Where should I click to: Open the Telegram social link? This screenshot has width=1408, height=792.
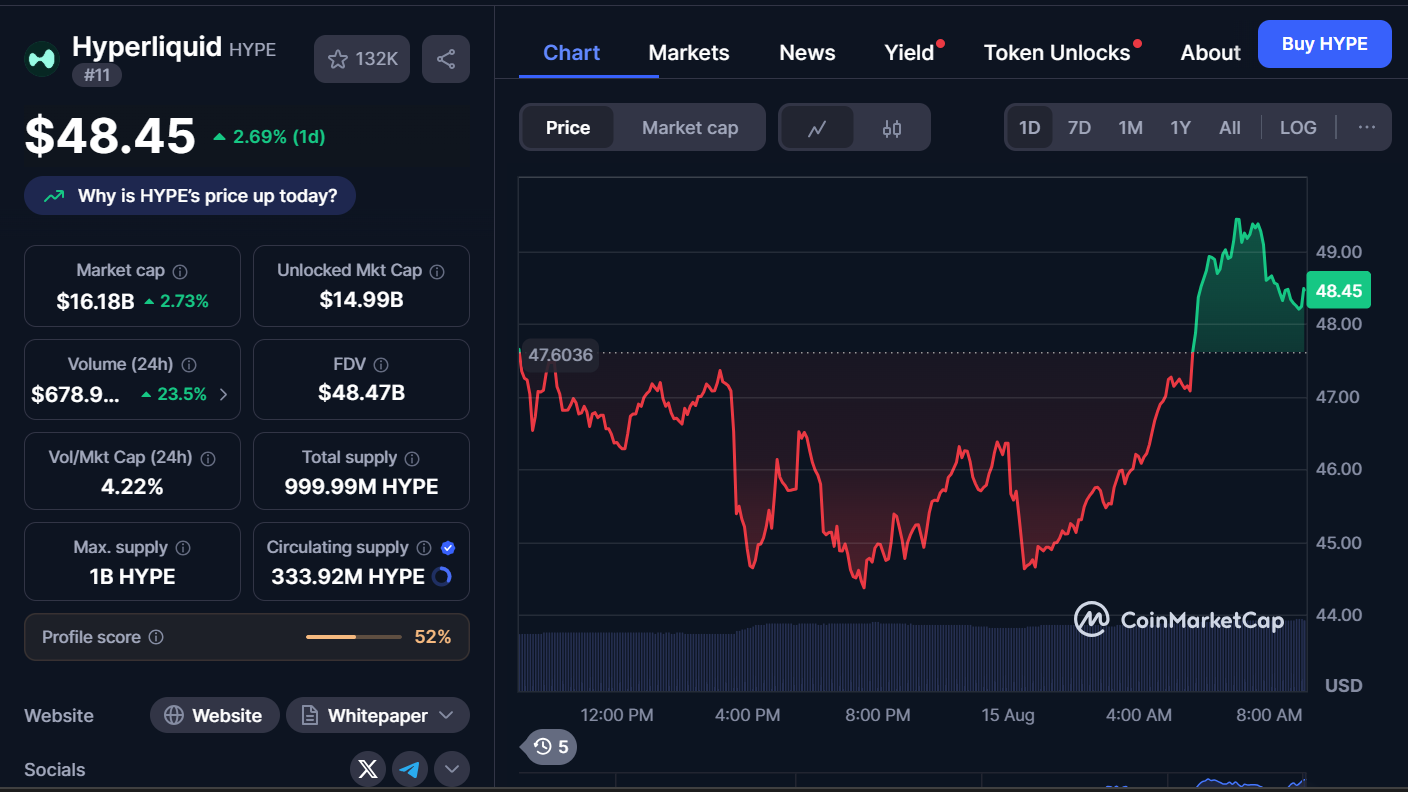click(410, 769)
